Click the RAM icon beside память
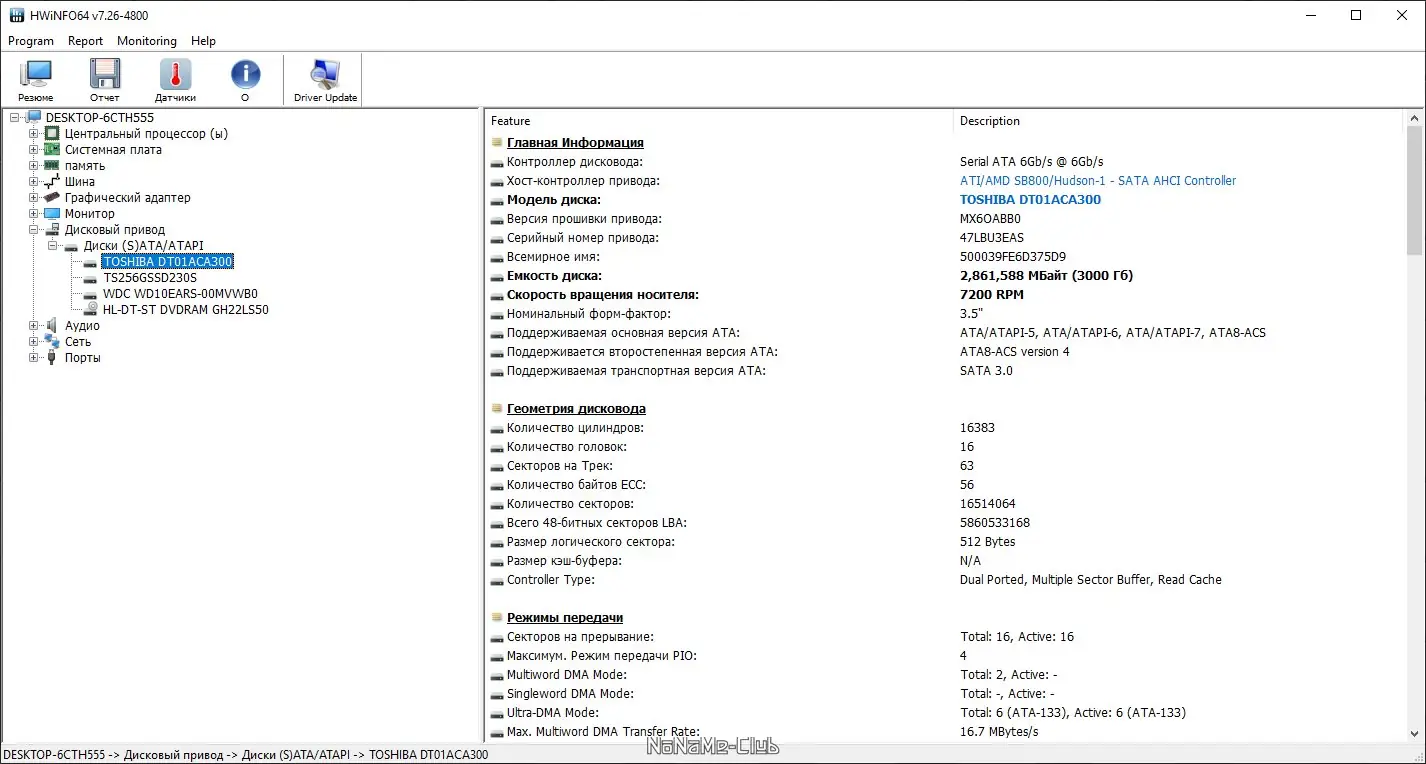Viewport: 1426px width, 764px height. (52, 166)
